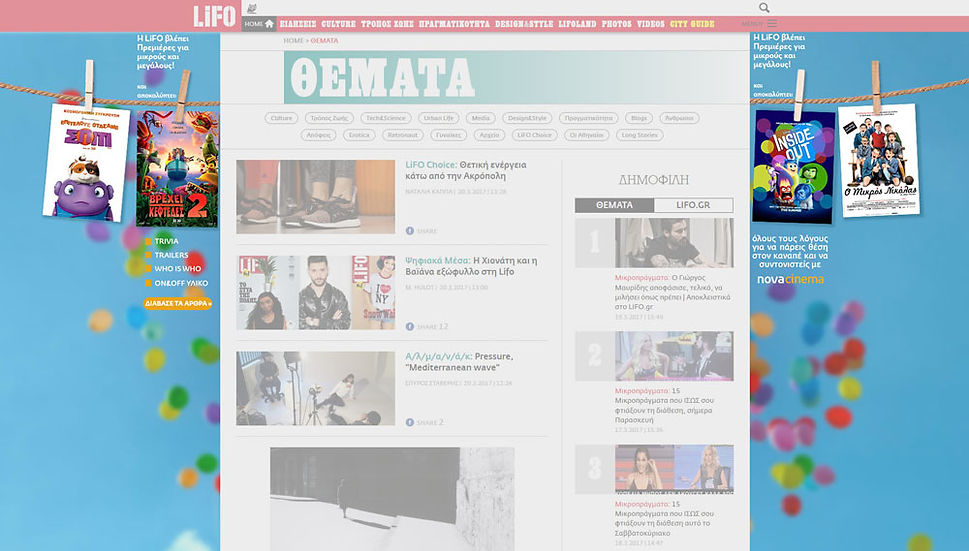Viewport: 969px width, 551px height.
Task: Open PHOTOS in the navigation bar
Action: pyautogui.click(x=617, y=24)
